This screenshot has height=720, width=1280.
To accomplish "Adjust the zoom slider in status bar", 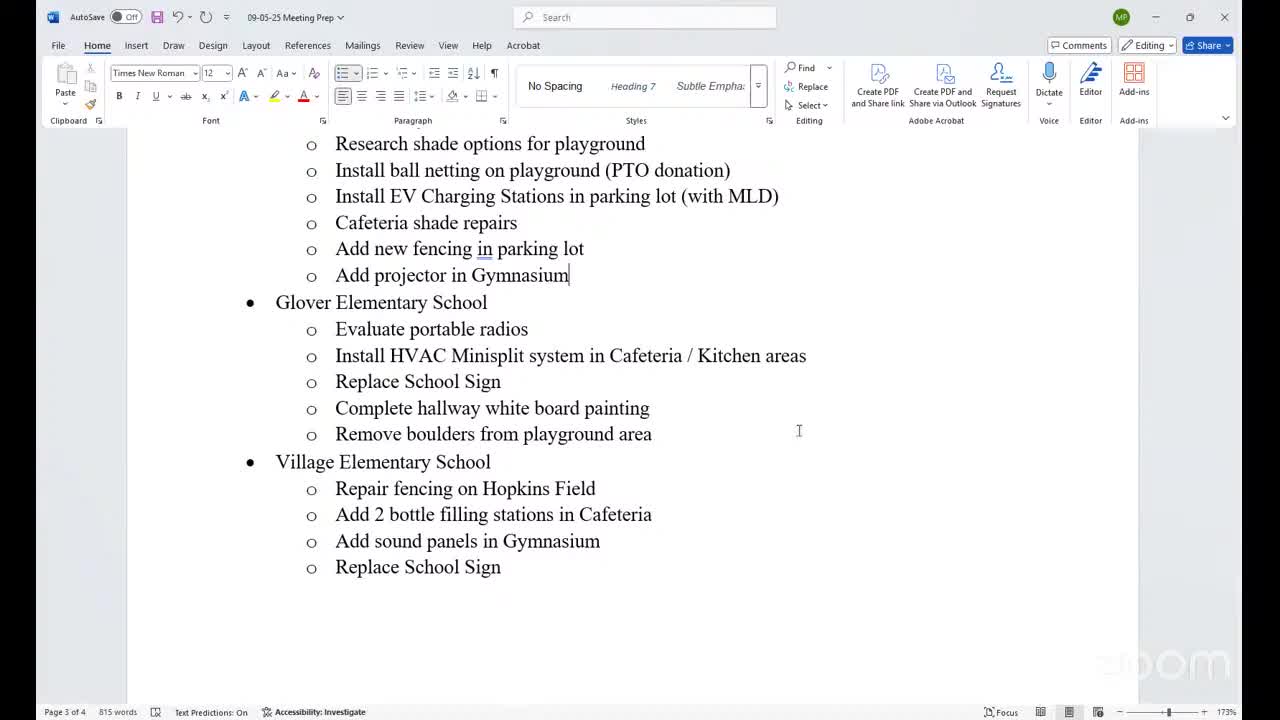I will tap(1168, 712).
